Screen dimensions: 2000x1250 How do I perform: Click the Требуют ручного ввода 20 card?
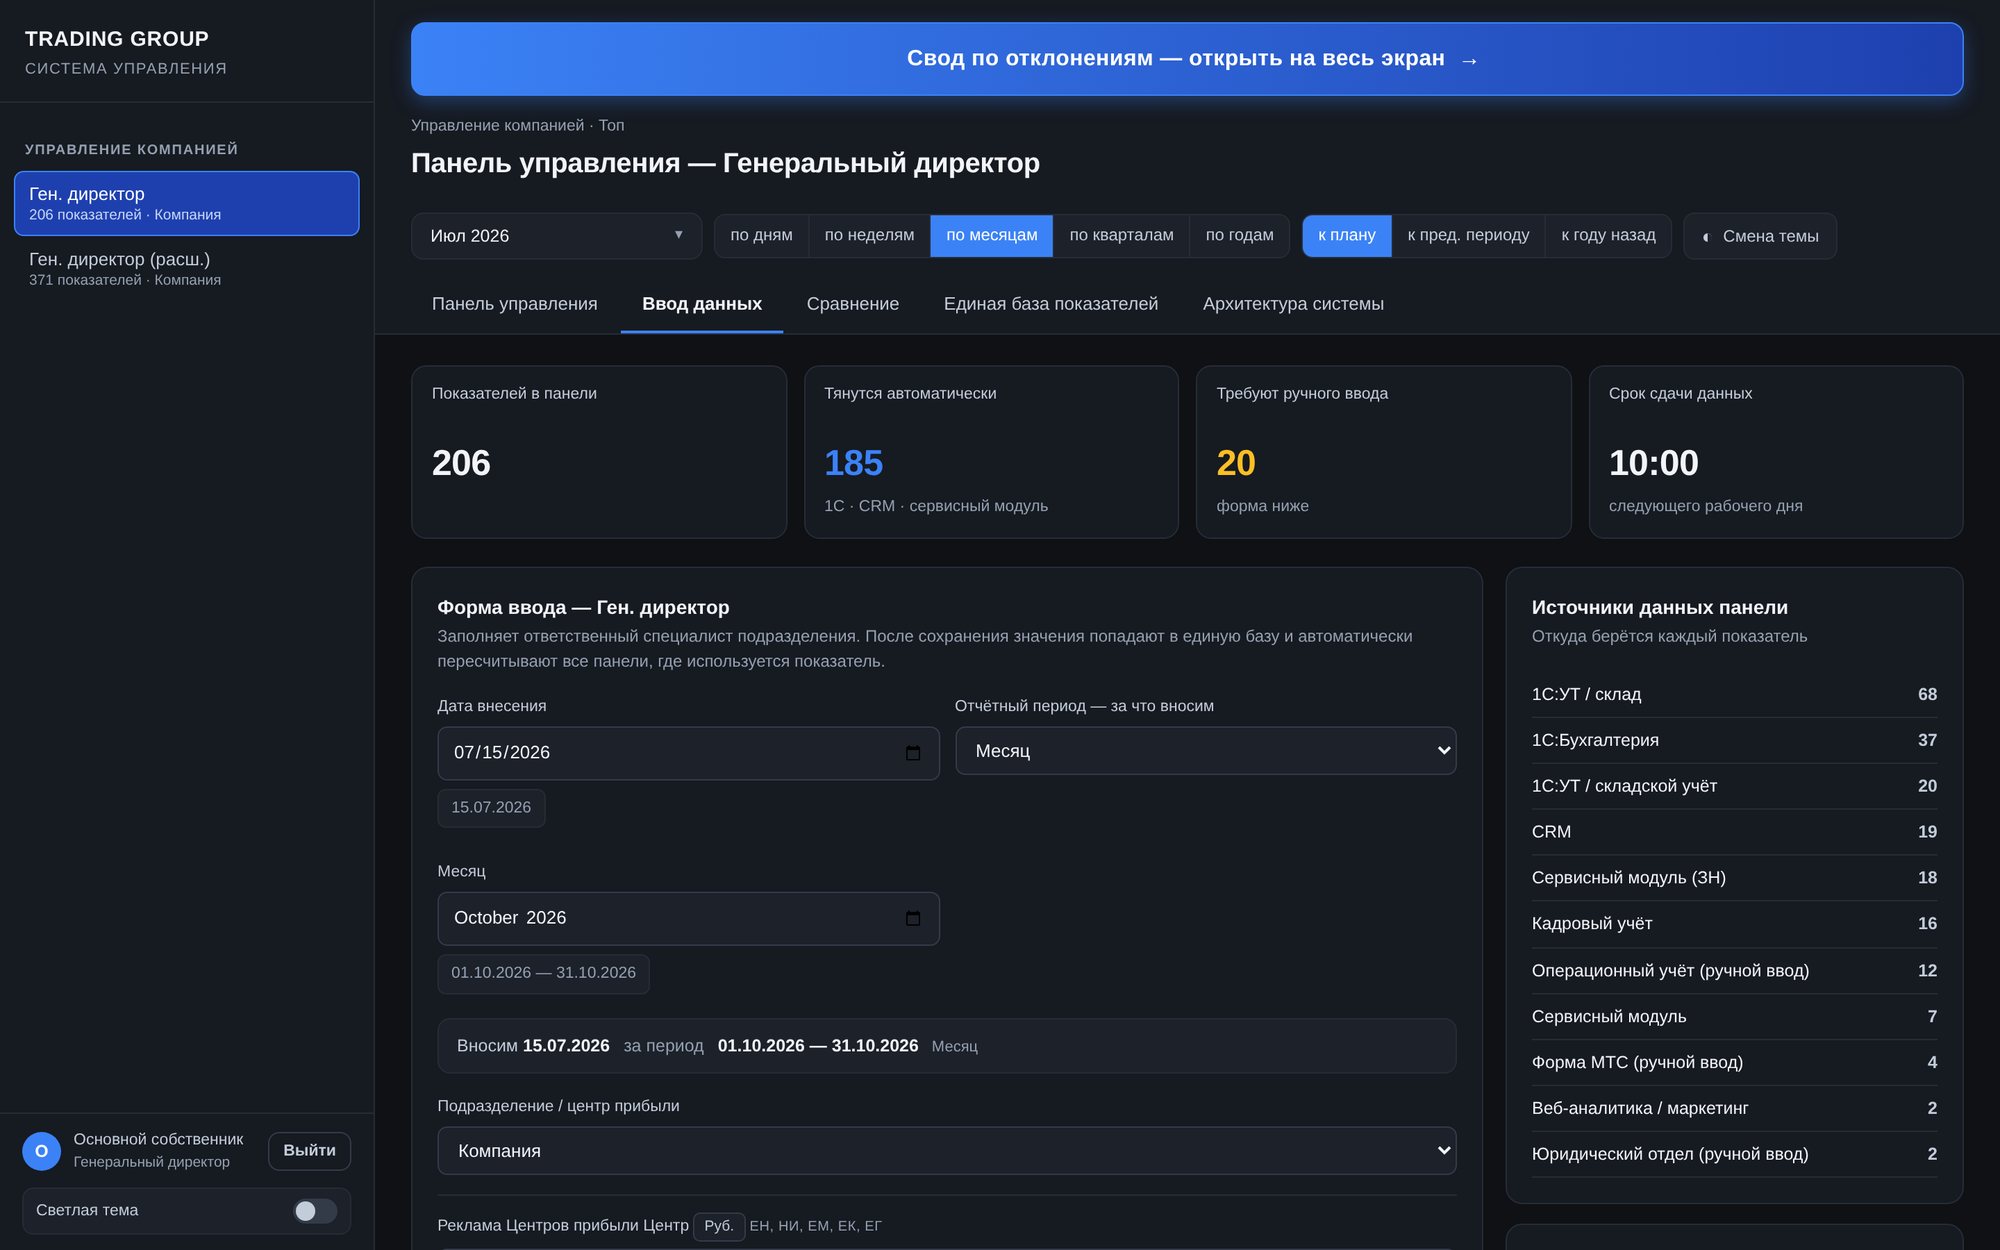tap(1383, 452)
